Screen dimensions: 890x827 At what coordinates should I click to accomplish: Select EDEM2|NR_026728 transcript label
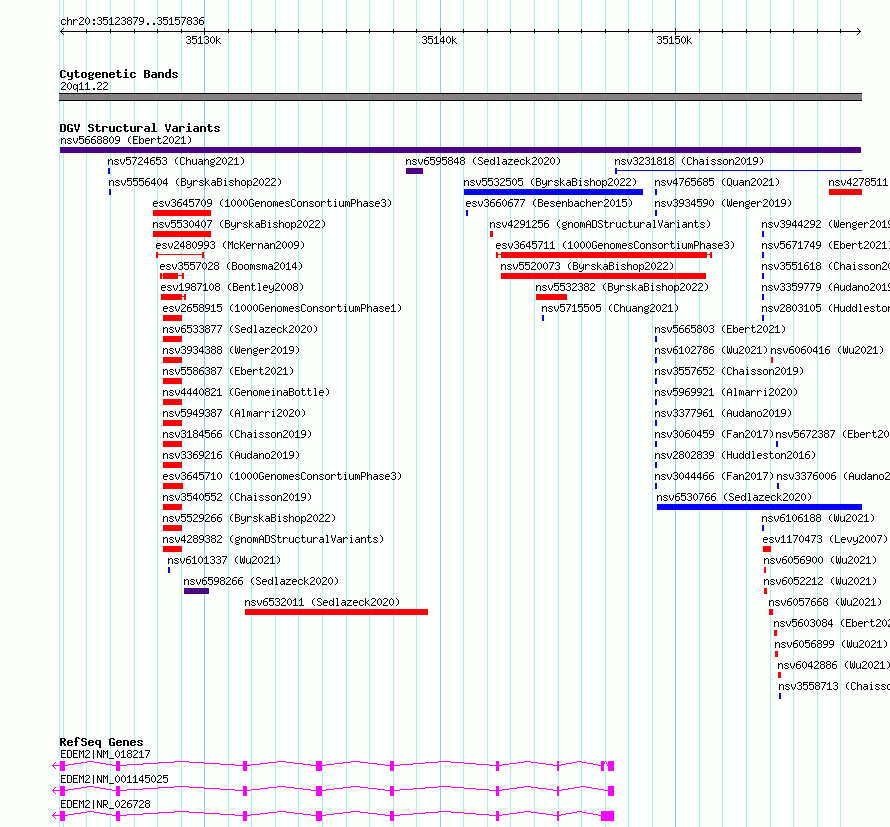[x=105, y=804]
